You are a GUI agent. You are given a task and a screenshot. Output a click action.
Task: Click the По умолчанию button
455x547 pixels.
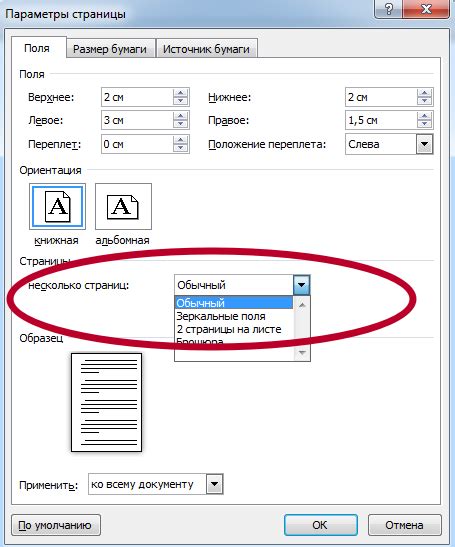click(x=56, y=525)
